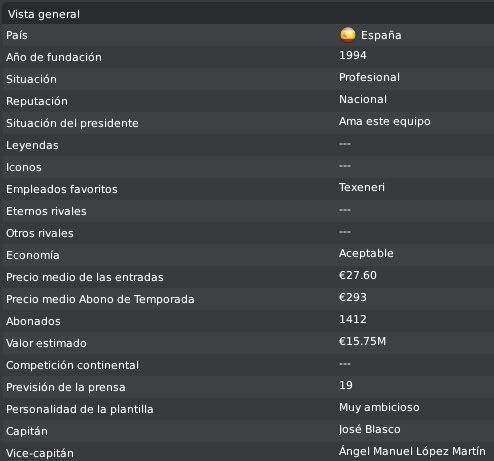Click the Leyendas row label

tap(32, 145)
